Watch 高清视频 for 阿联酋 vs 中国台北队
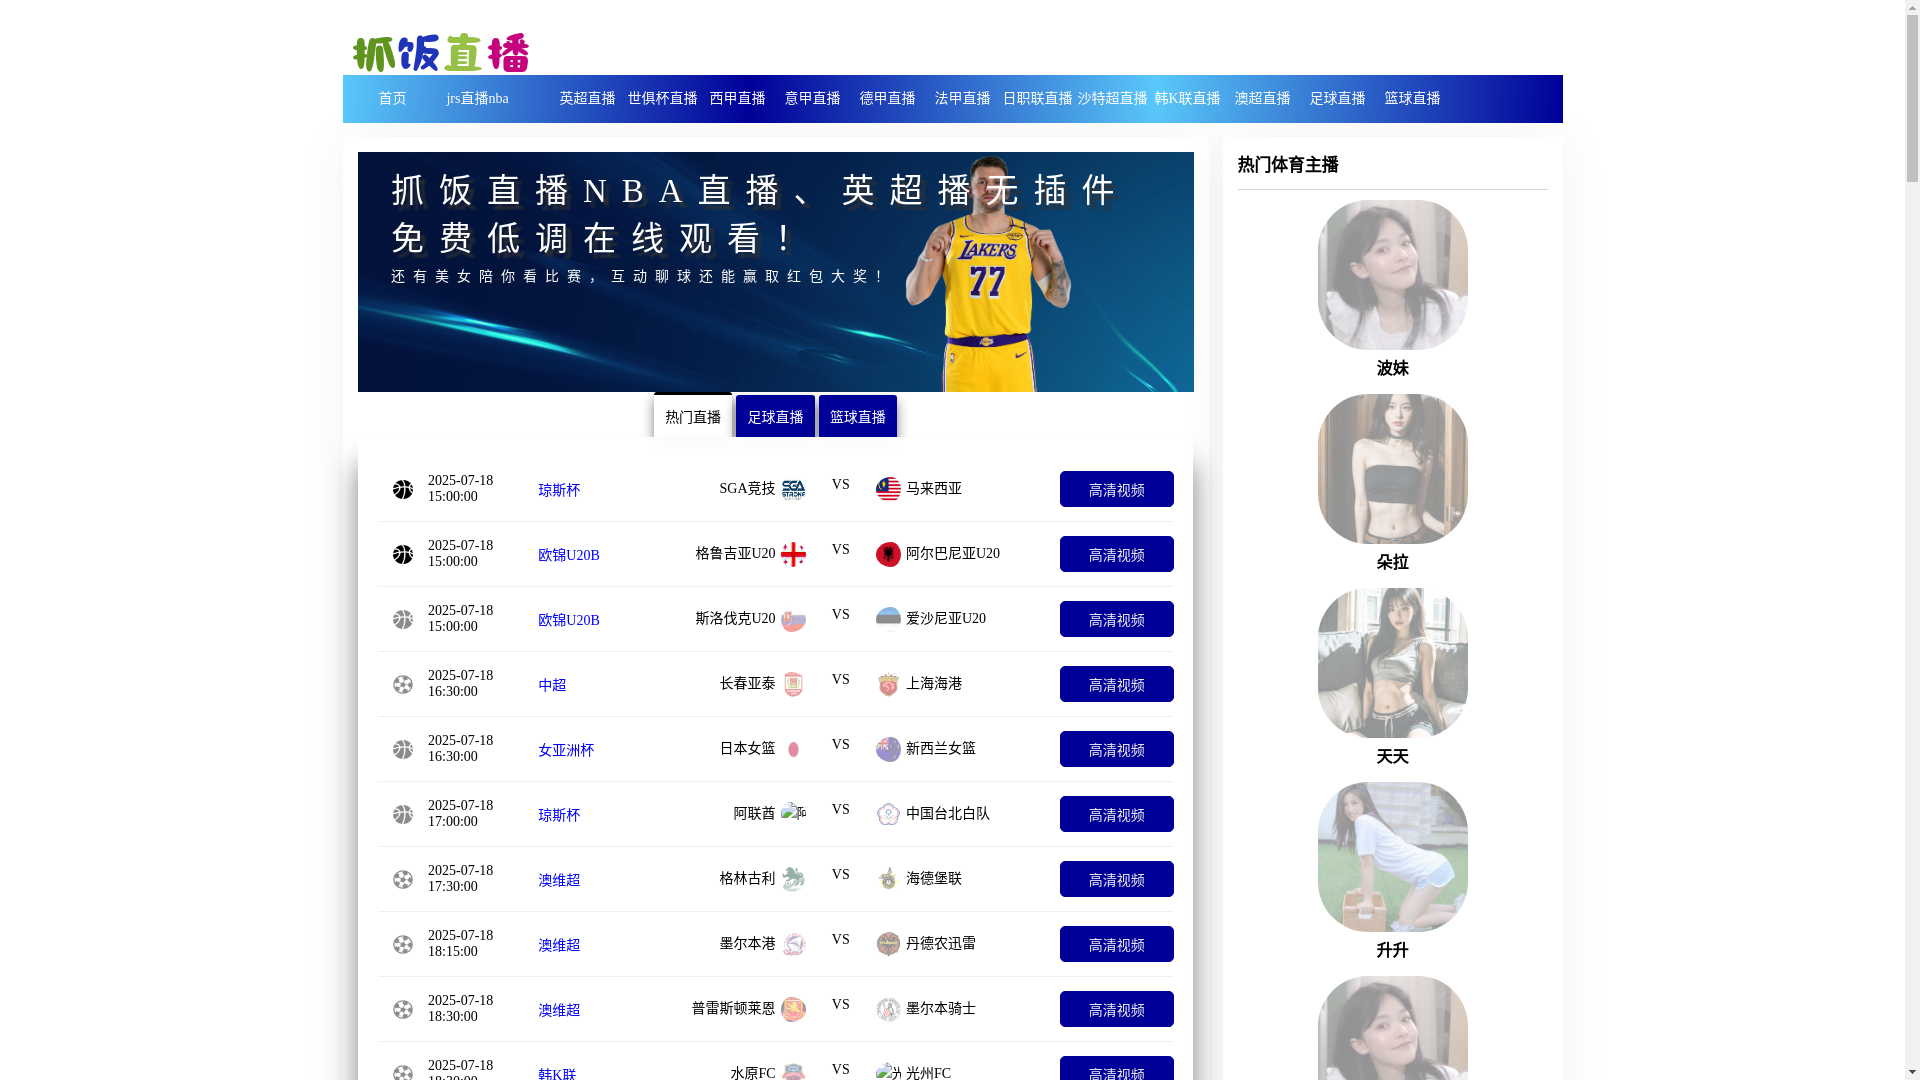1920x1080 pixels. tap(1116, 814)
